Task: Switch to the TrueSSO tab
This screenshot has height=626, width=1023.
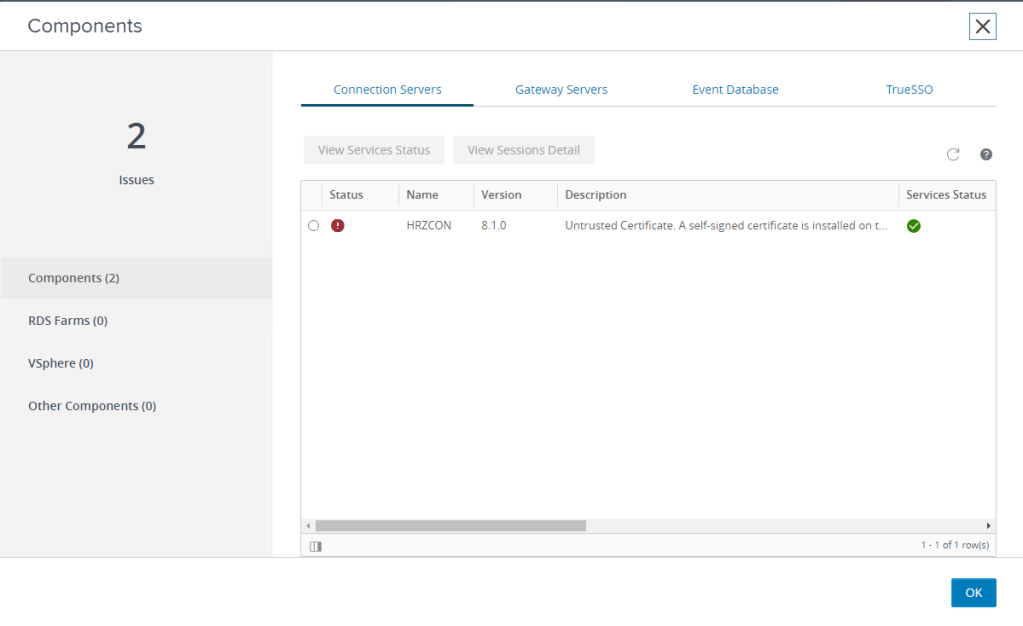Action: (x=909, y=90)
